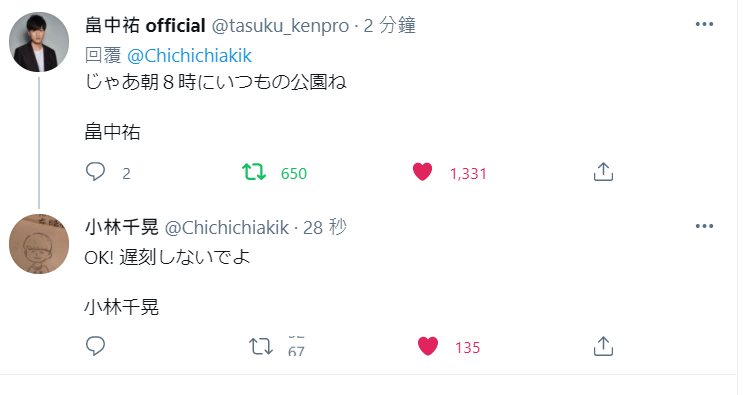Image resolution: width=744 pixels, height=395 pixels.
Task: Open 小林千晃 avatar illustration
Action: (x=39, y=244)
